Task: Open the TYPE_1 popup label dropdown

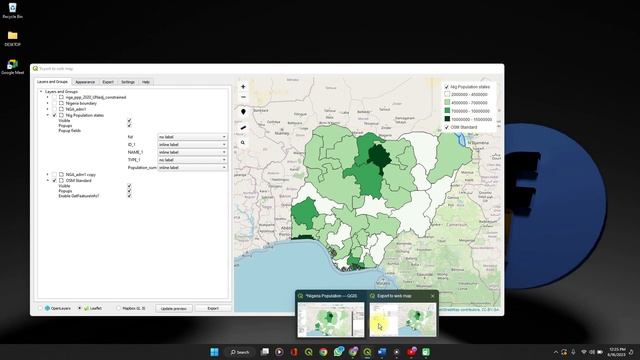Action: pos(192,160)
